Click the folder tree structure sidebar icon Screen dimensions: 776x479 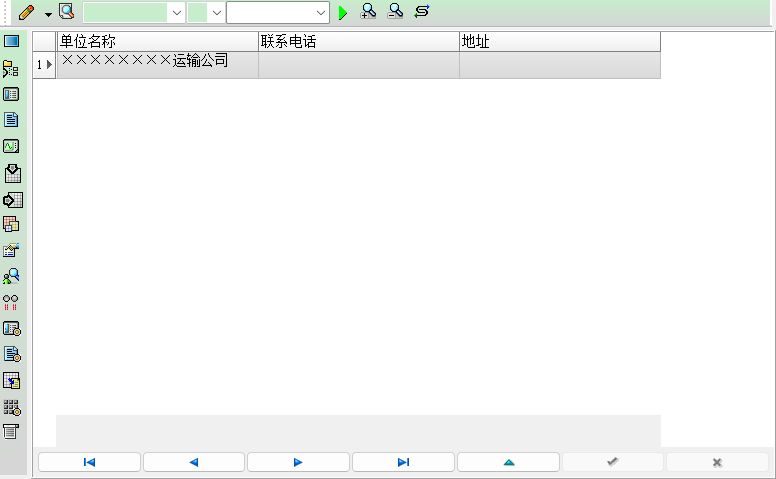pos(10,69)
